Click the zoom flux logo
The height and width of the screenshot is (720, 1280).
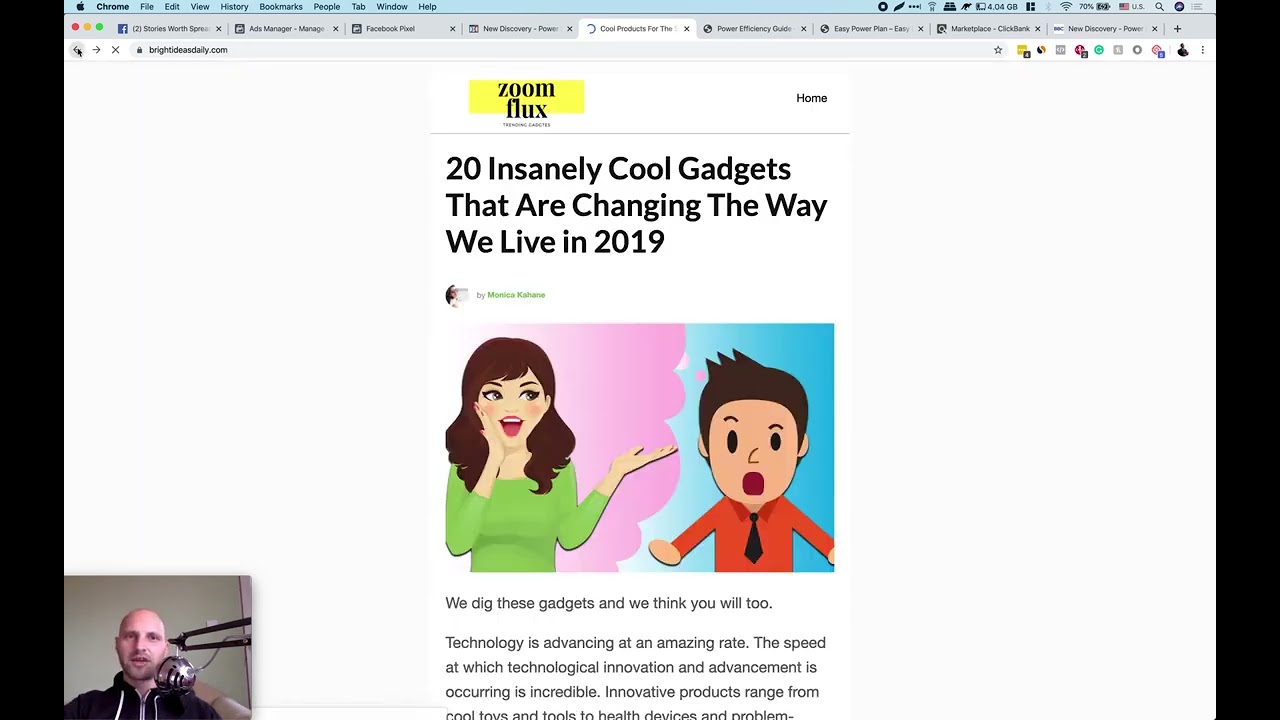[x=526, y=103]
